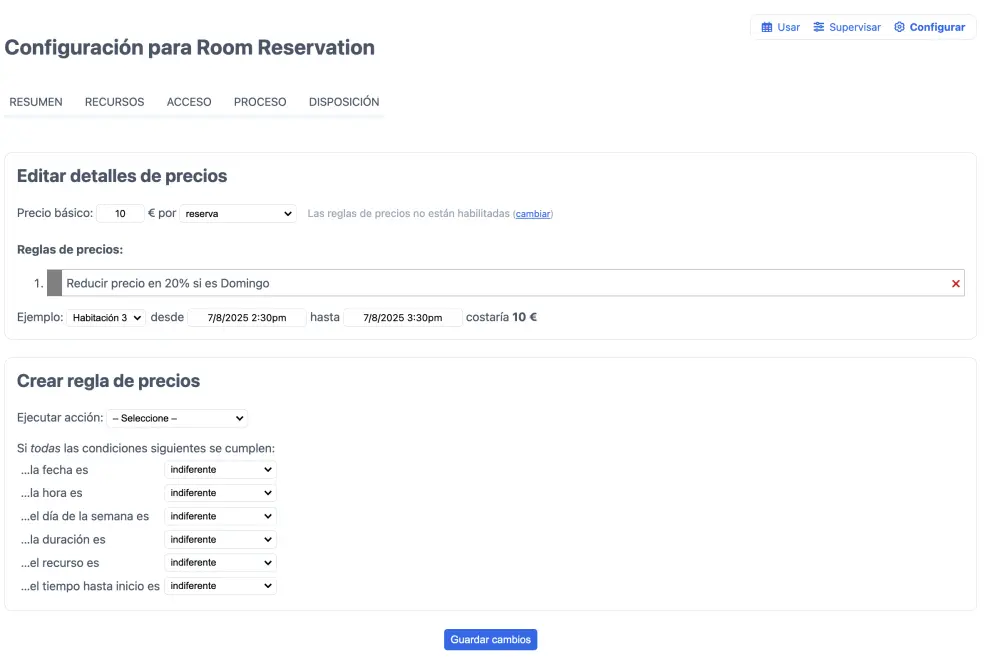
Task: Switch to the ACCESO tab
Action: [x=189, y=102]
